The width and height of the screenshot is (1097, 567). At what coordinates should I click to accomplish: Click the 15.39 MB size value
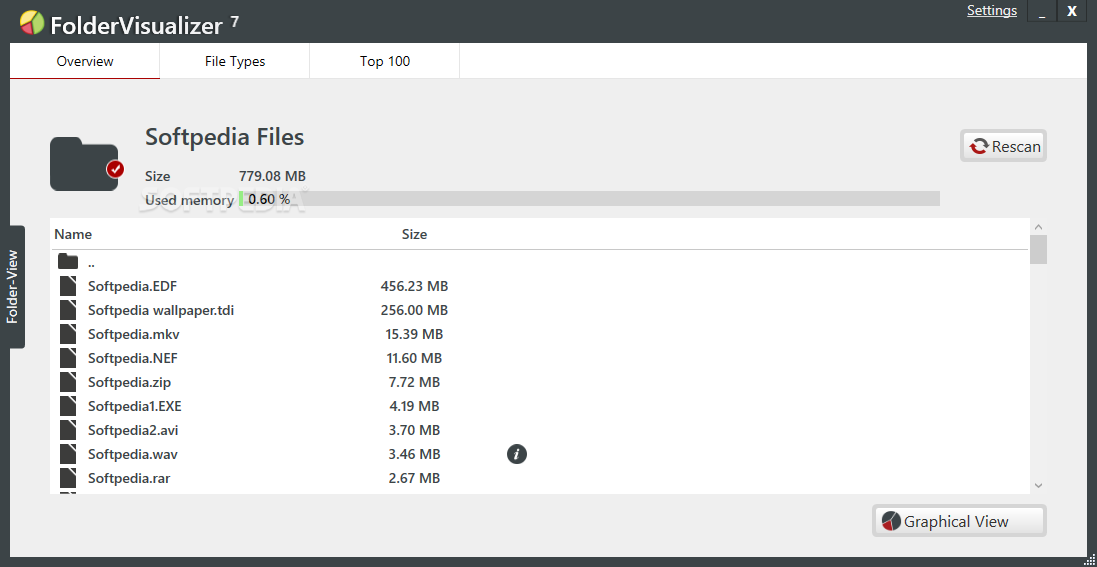tap(414, 334)
